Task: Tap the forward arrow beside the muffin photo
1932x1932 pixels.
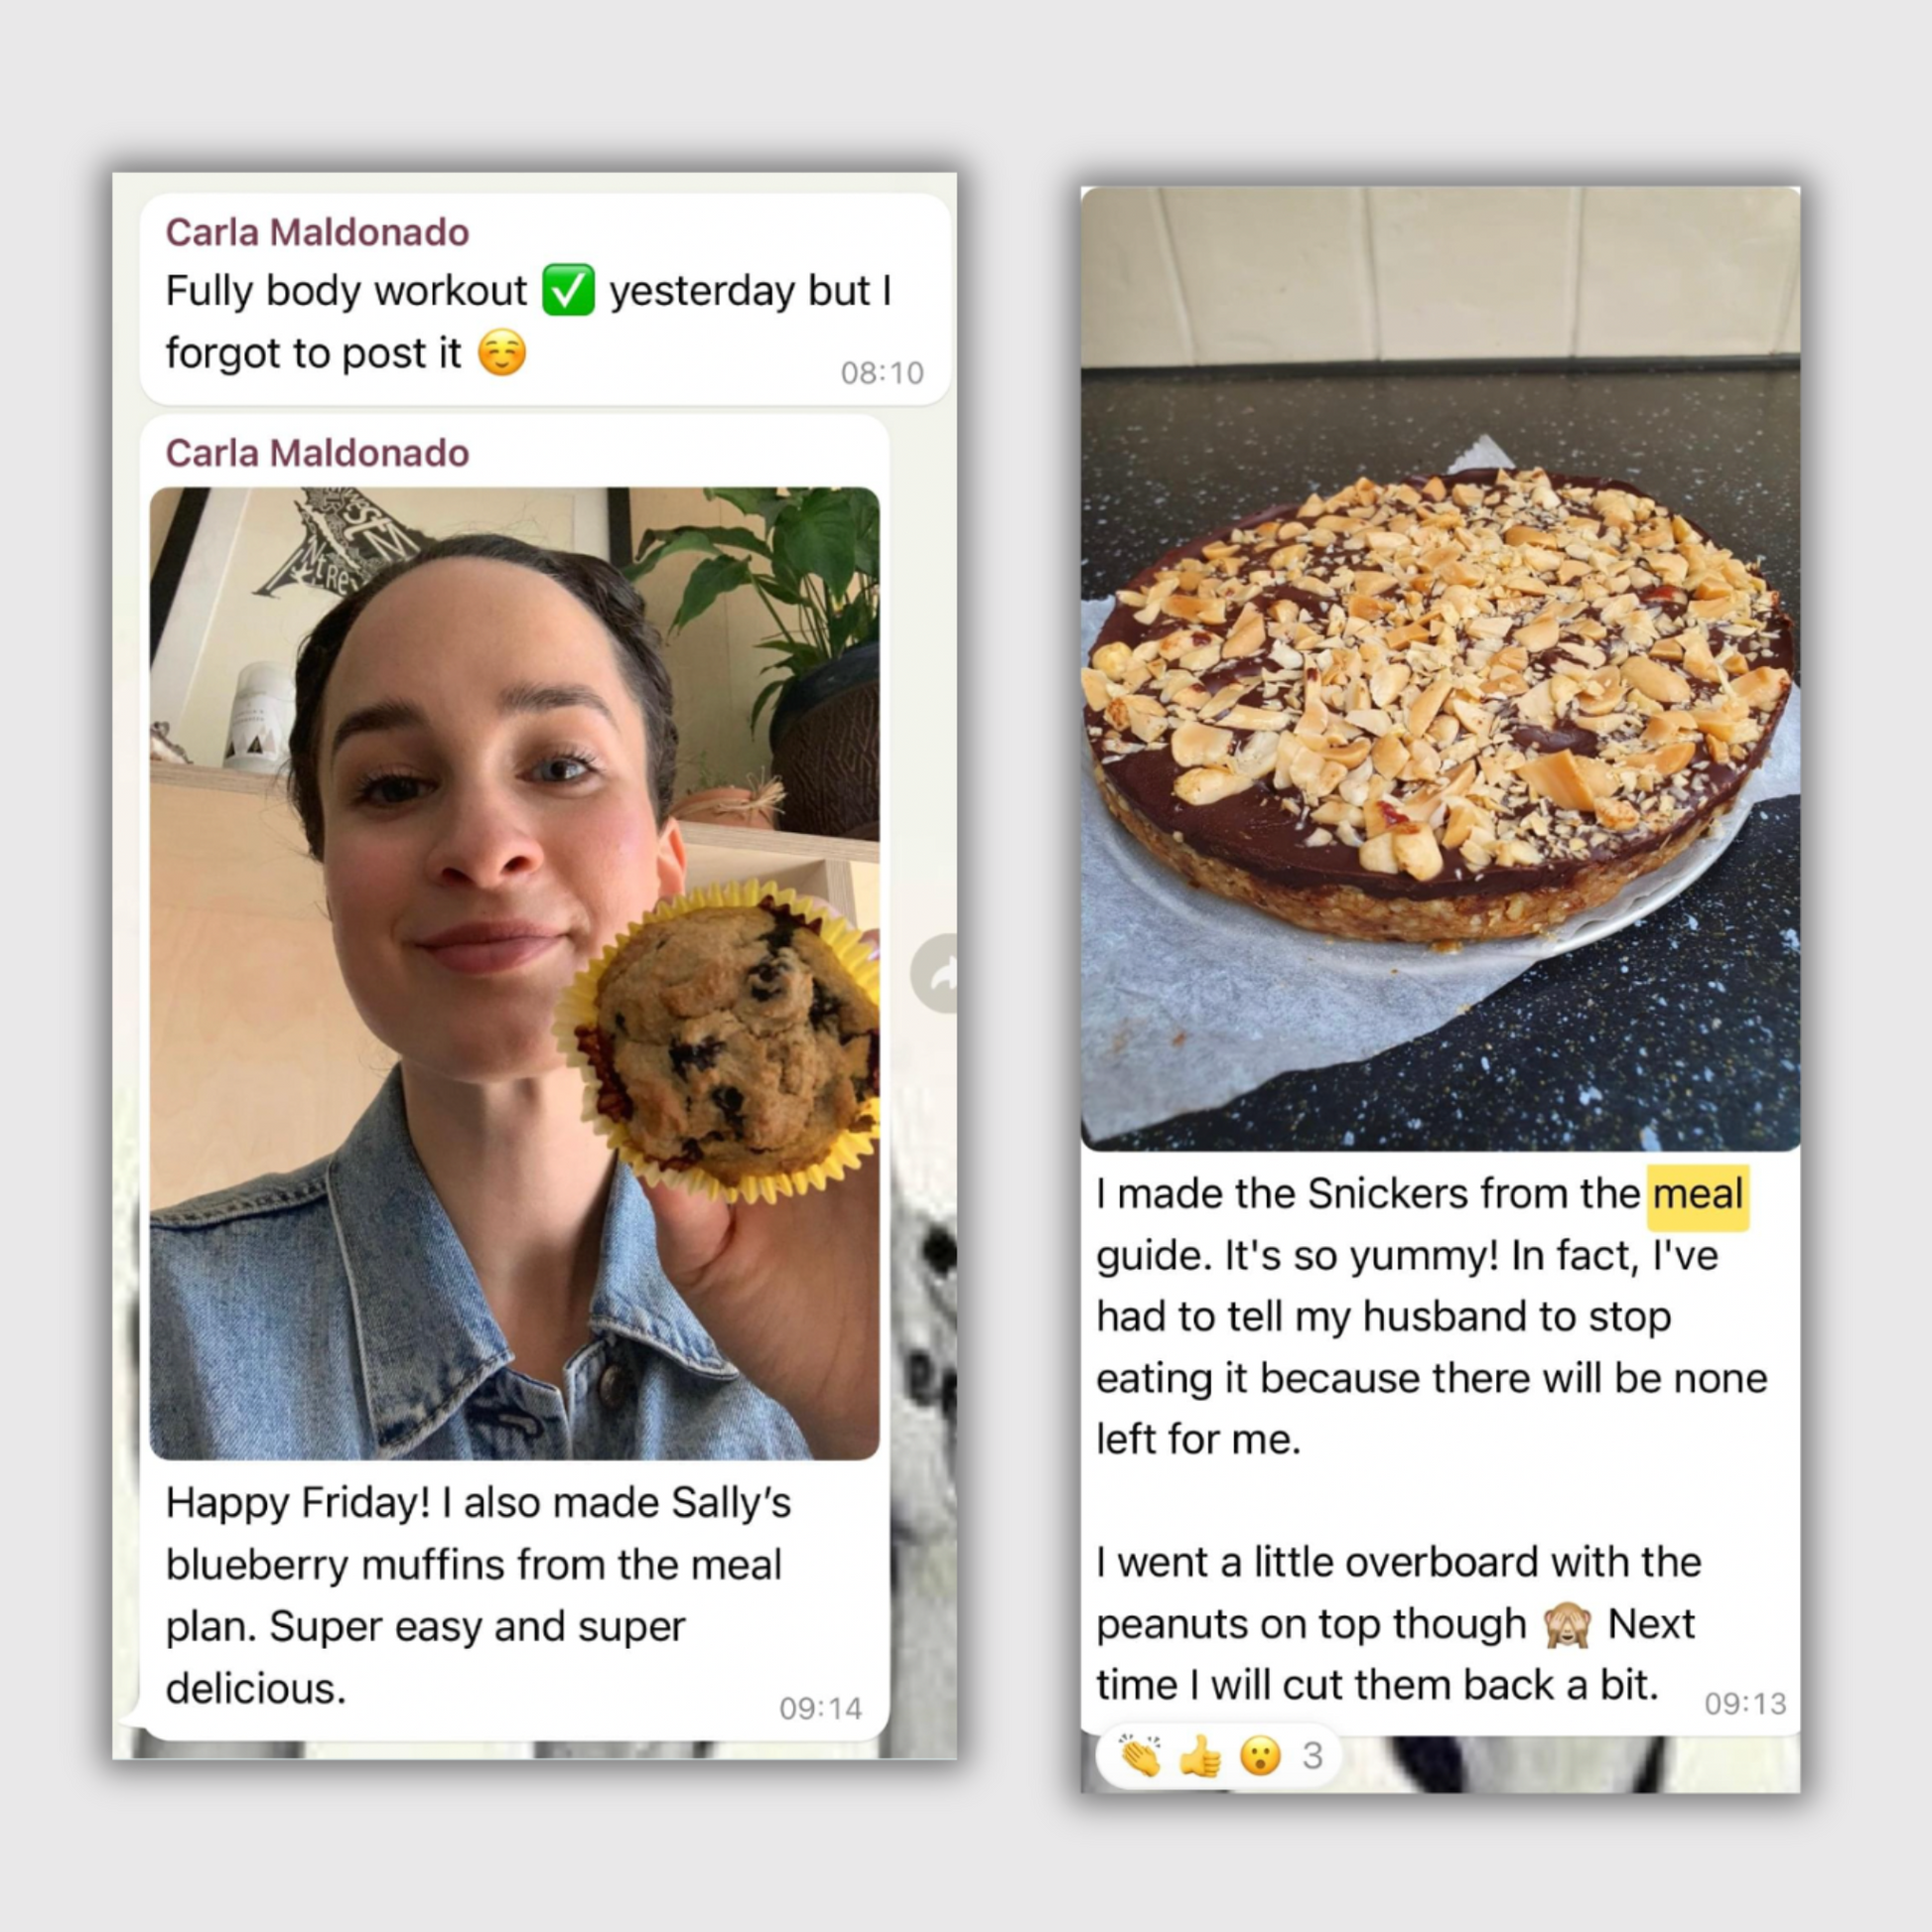Action: coord(935,973)
